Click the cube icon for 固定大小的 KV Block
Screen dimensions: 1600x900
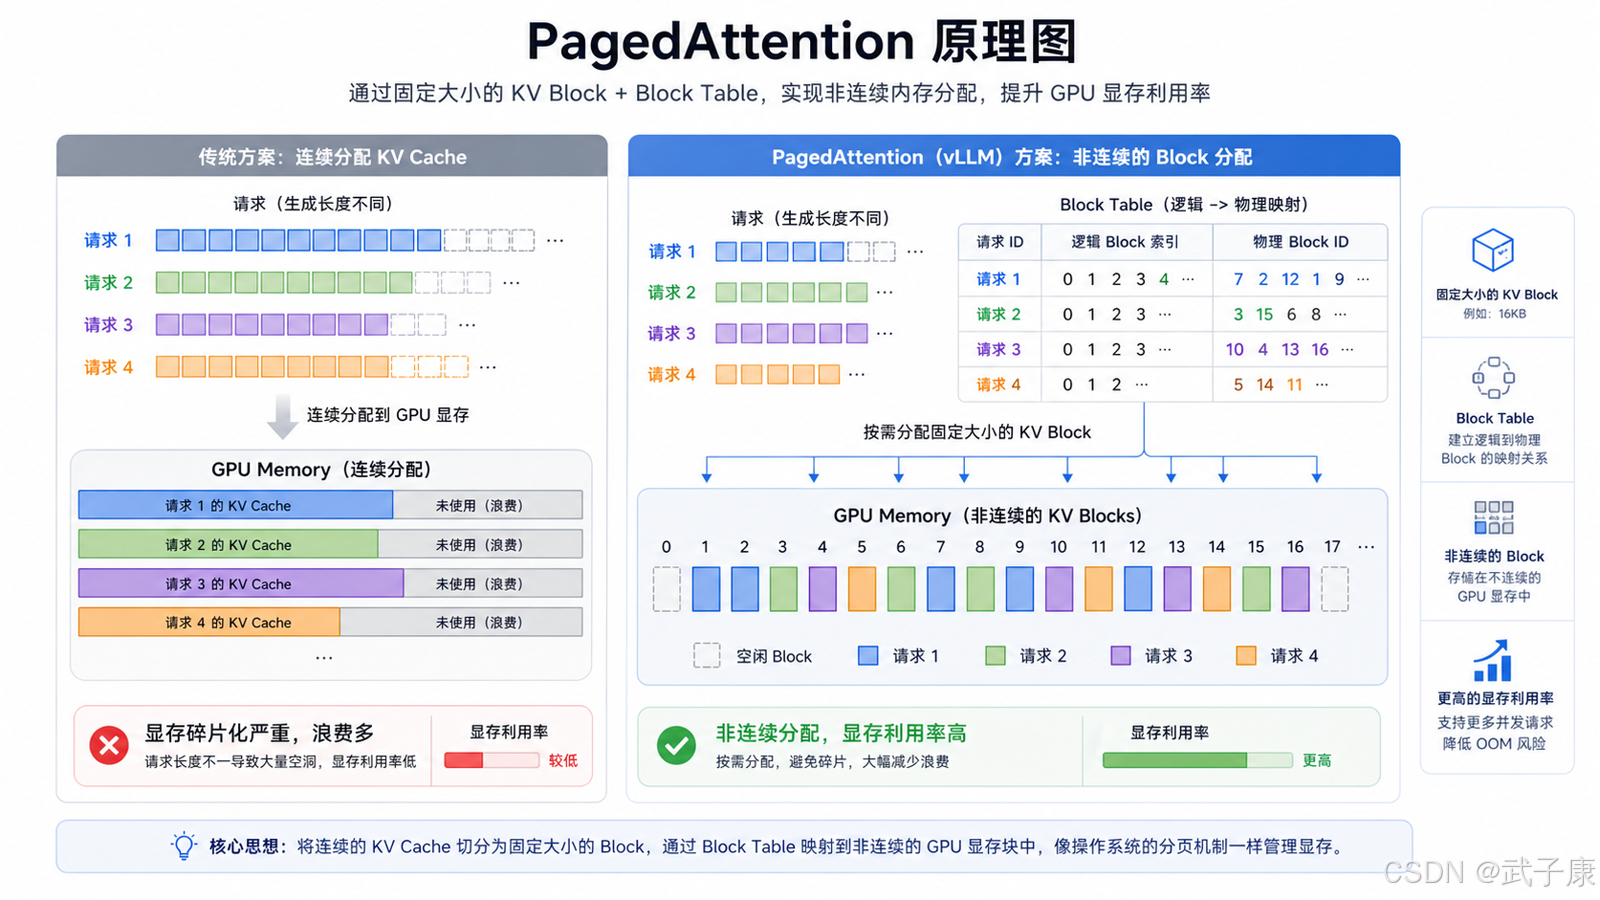(x=1493, y=250)
